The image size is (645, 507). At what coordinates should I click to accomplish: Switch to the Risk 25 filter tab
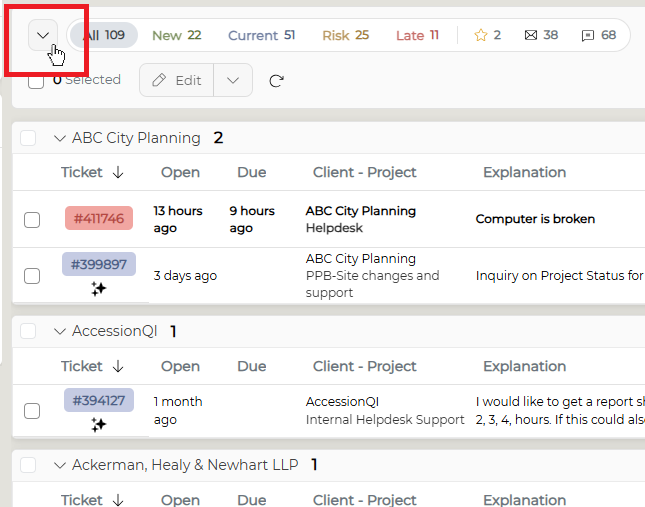click(346, 35)
